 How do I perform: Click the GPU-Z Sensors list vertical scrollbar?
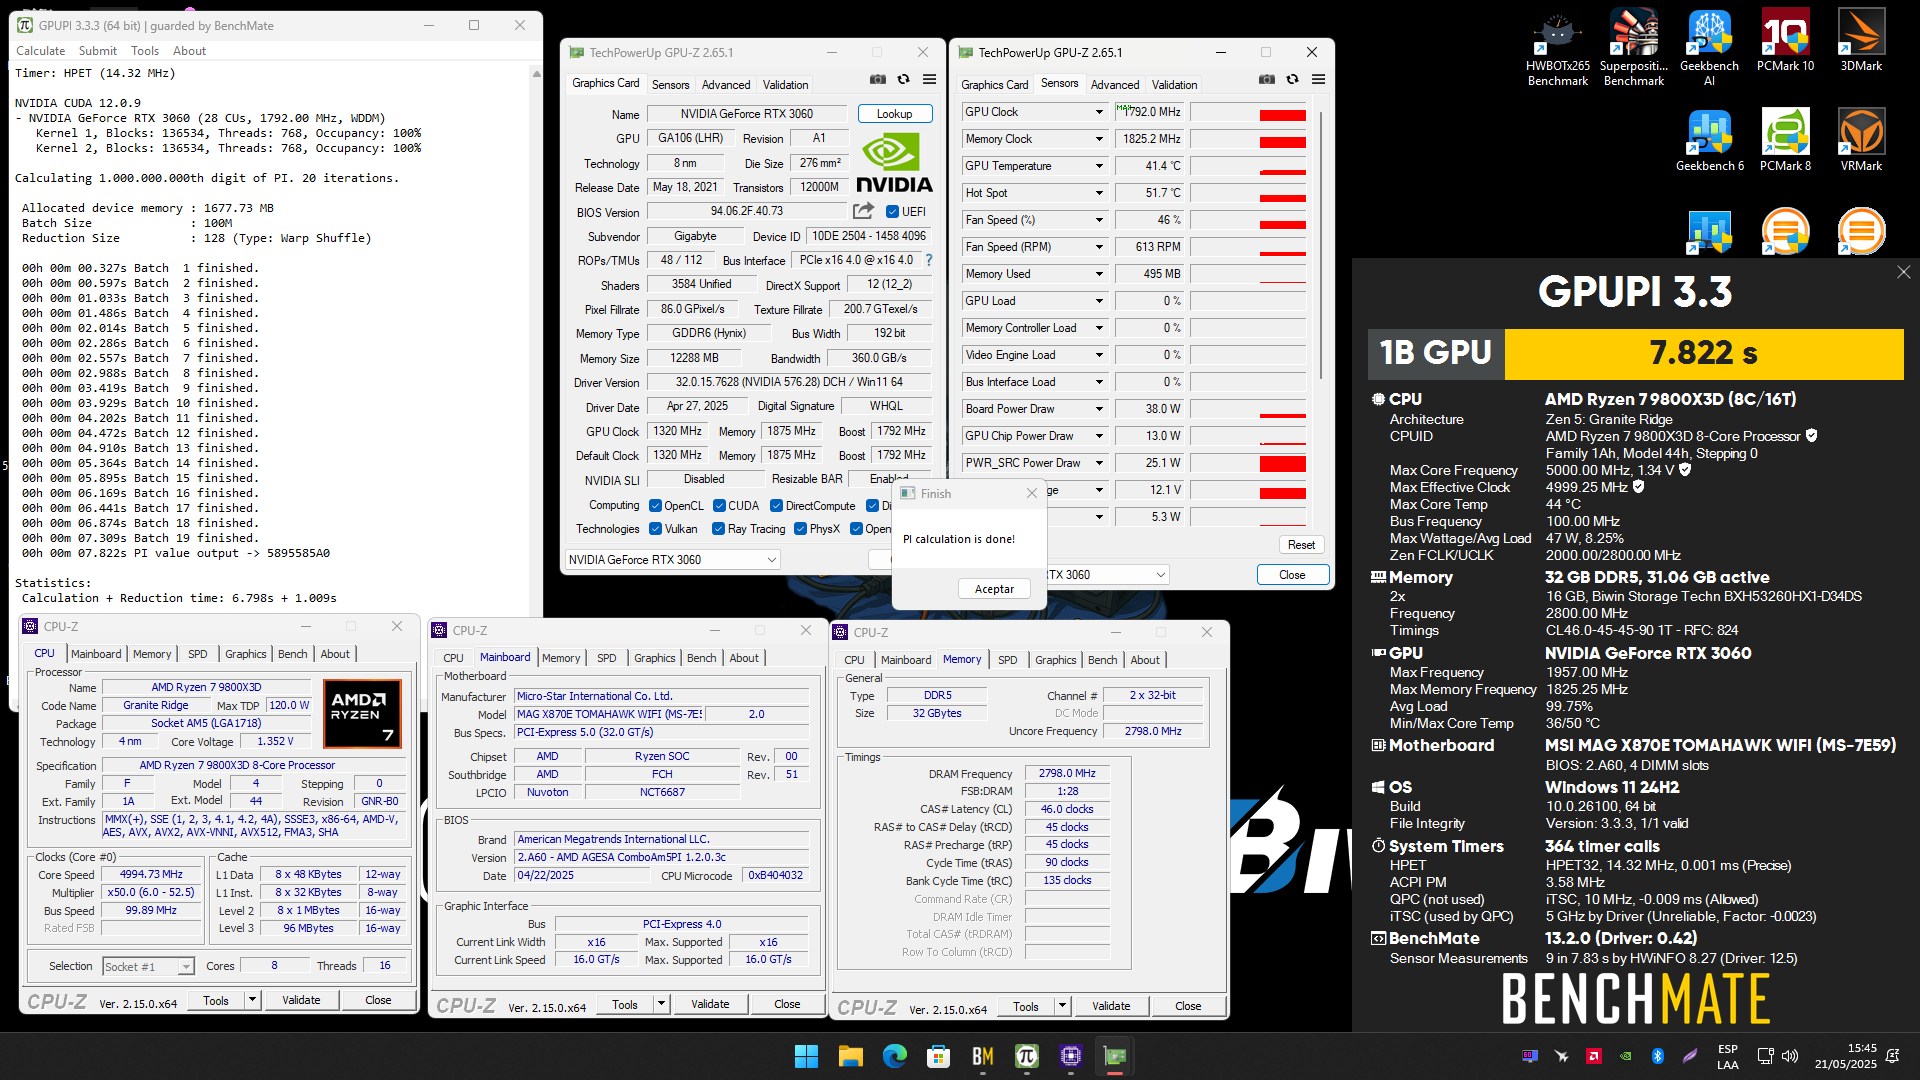(x=1322, y=245)
